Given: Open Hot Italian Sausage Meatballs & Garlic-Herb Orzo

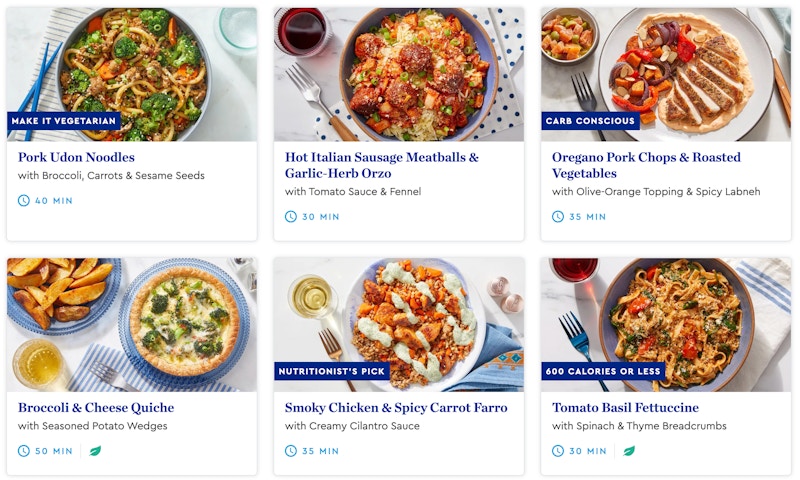Looking at the screenshot, I should 381,166.
